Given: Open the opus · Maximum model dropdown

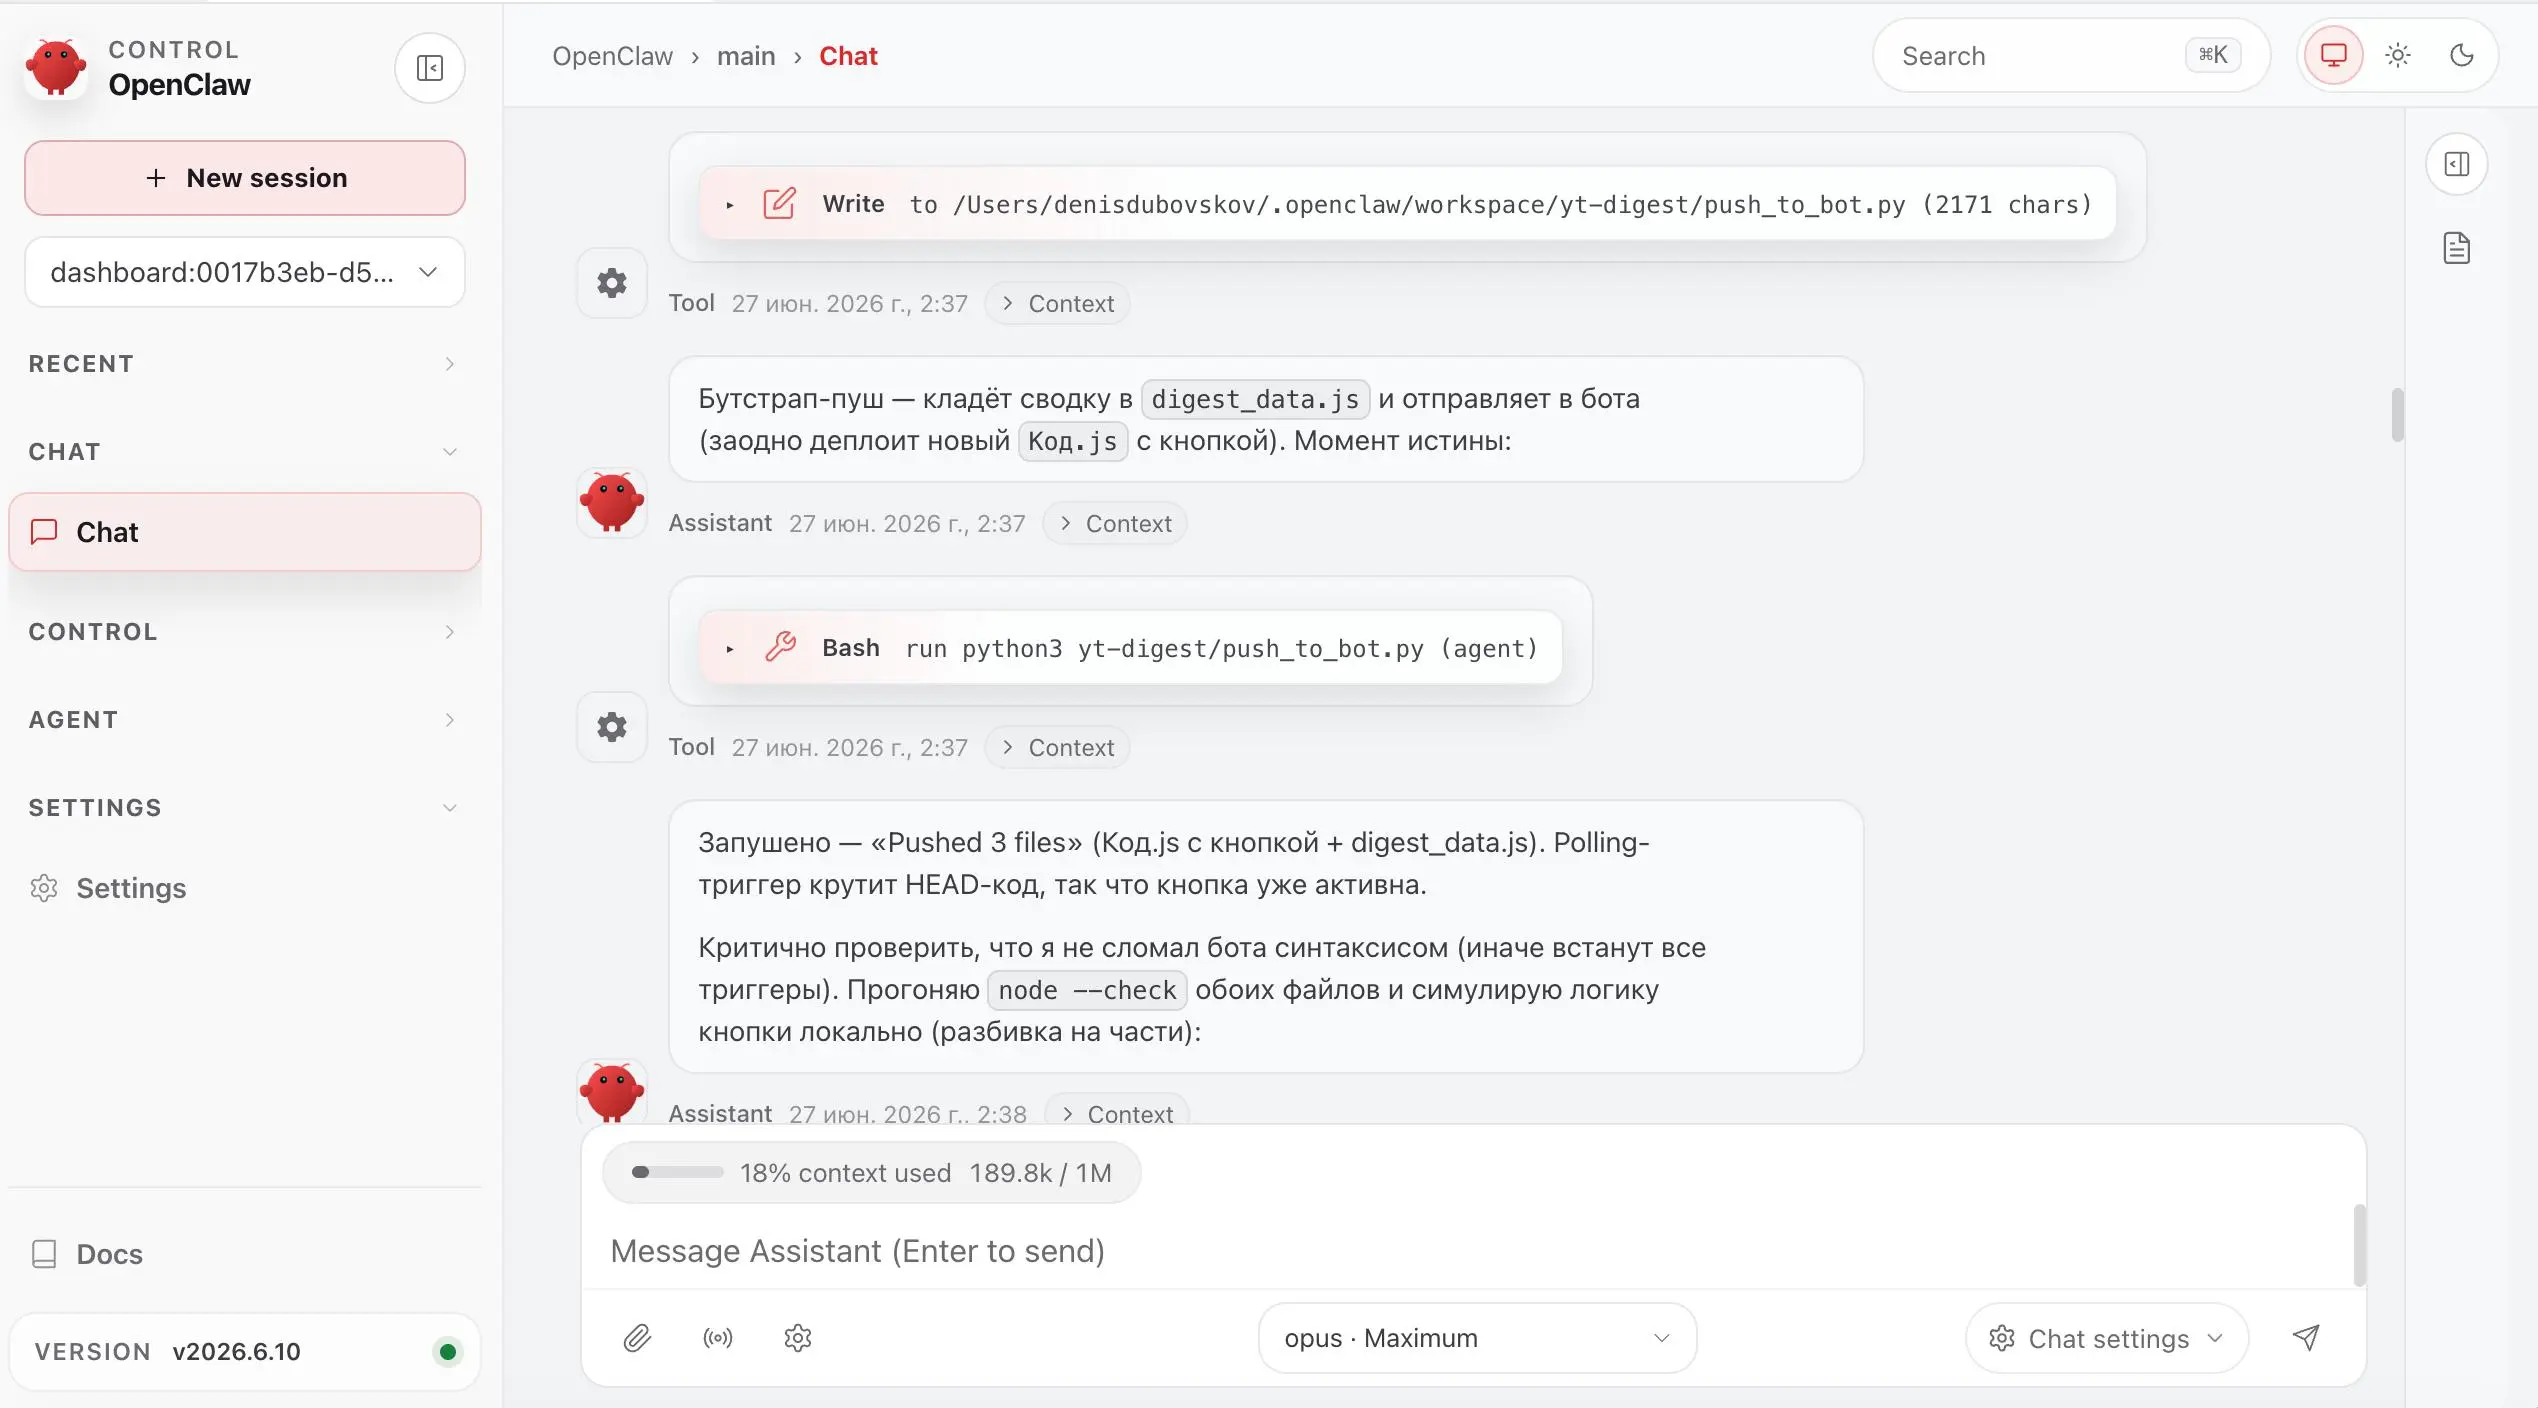Looking at the screenshot, I should [1478, 1338].
